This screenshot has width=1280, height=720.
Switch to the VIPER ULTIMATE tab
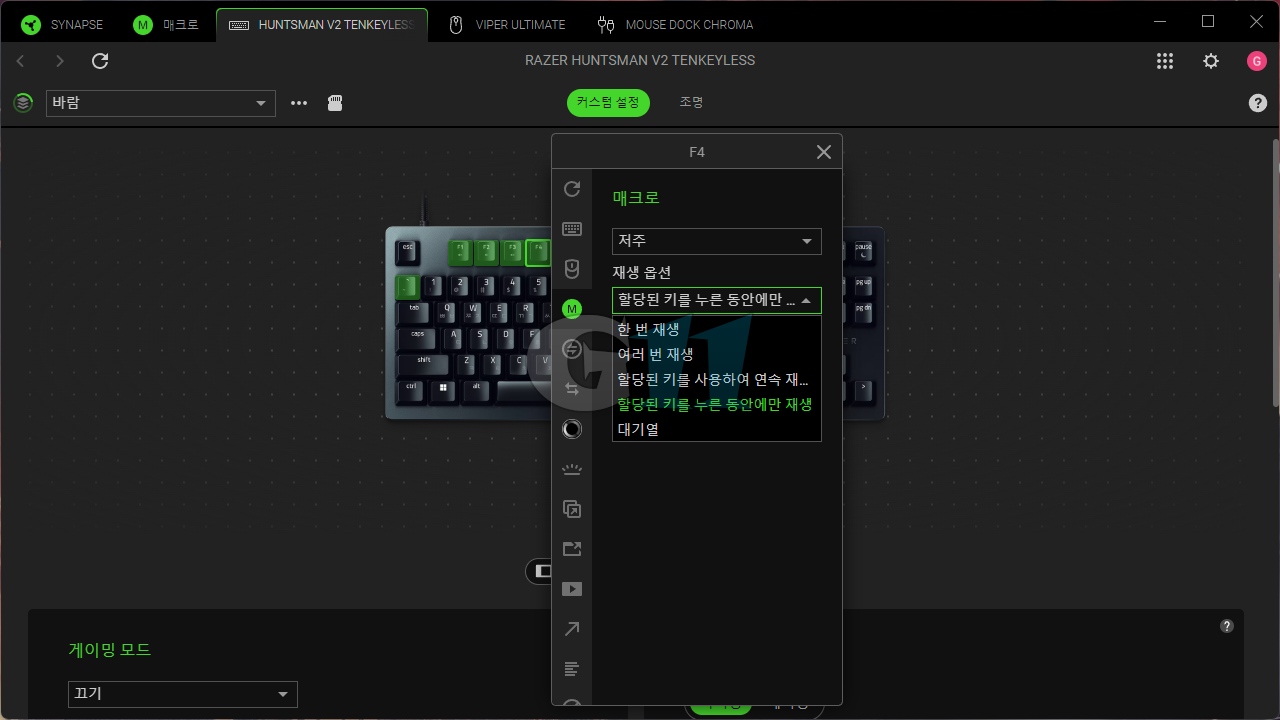pyautogui.click(x=507, y=25)
